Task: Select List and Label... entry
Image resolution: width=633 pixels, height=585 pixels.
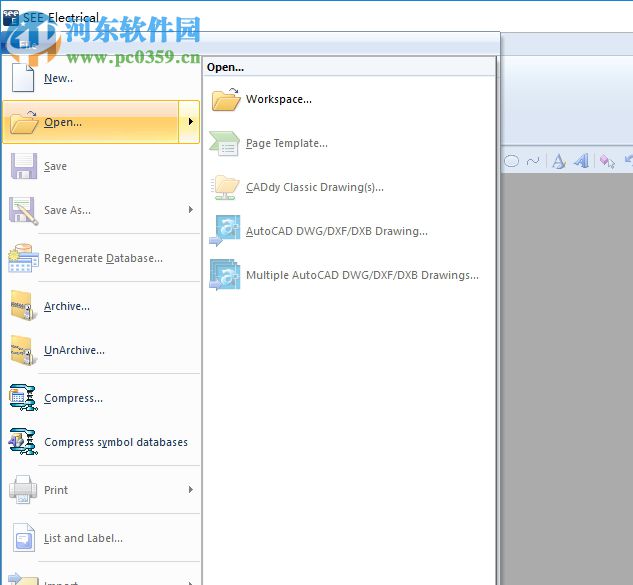Action: [83, 538]
